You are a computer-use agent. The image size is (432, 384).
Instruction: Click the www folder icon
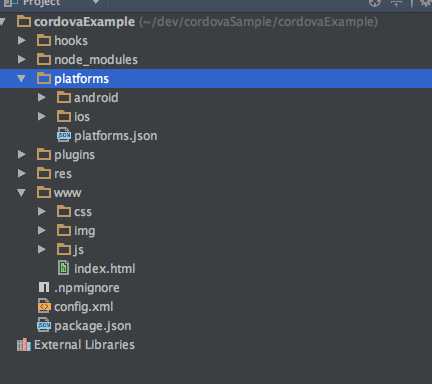coord(44,192)
